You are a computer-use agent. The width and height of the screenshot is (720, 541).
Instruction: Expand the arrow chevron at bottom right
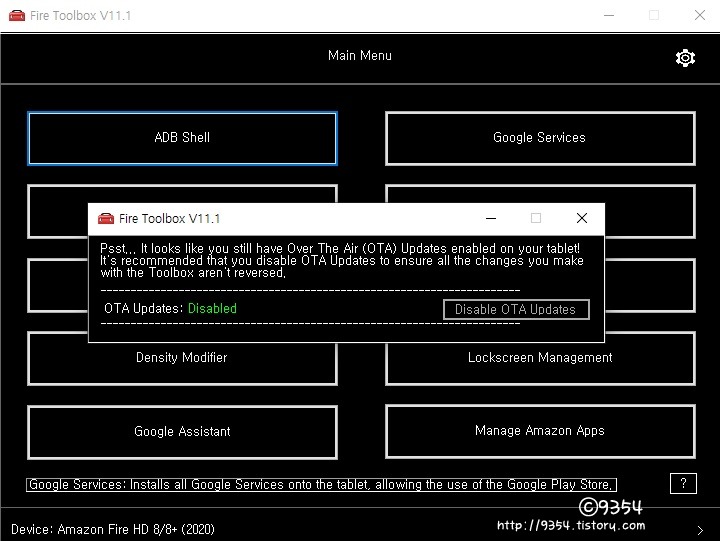pyautogui.click(x=700, y=530)
